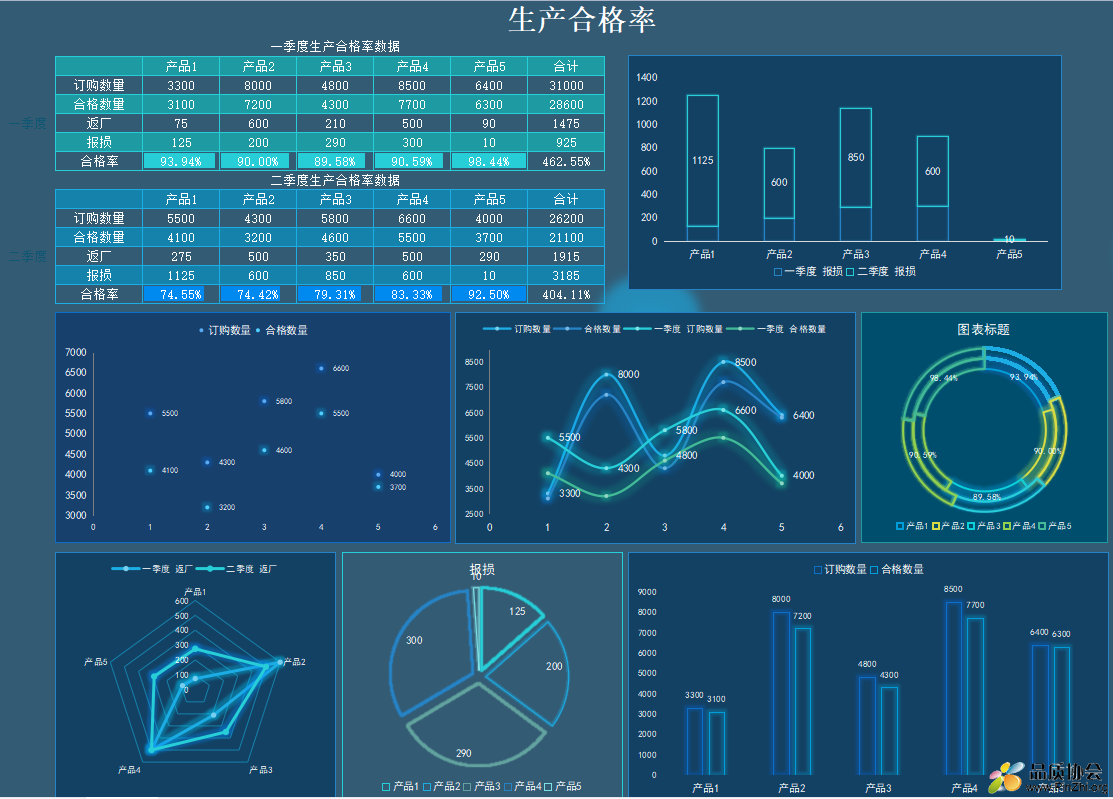Select the 28600 qualified total cell
Screen dimensions: 1113x799
coord(566,104)
